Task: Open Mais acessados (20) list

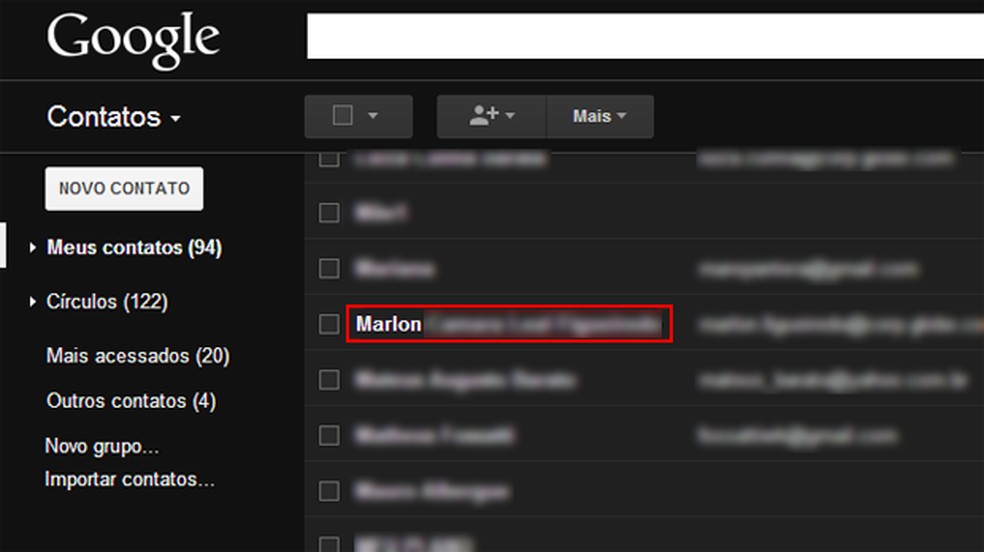Action: [x=138, y=356]
